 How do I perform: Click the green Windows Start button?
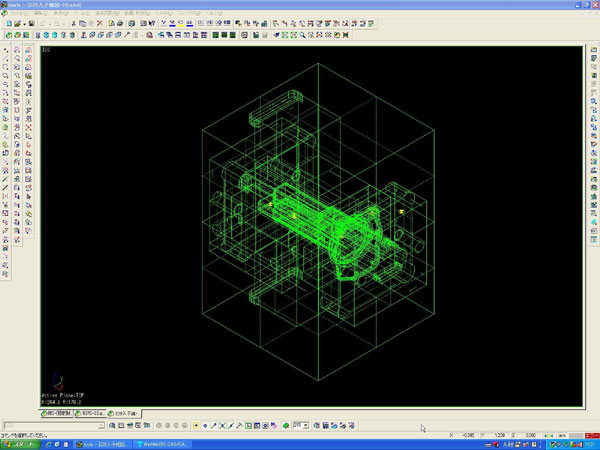(16, 443)
